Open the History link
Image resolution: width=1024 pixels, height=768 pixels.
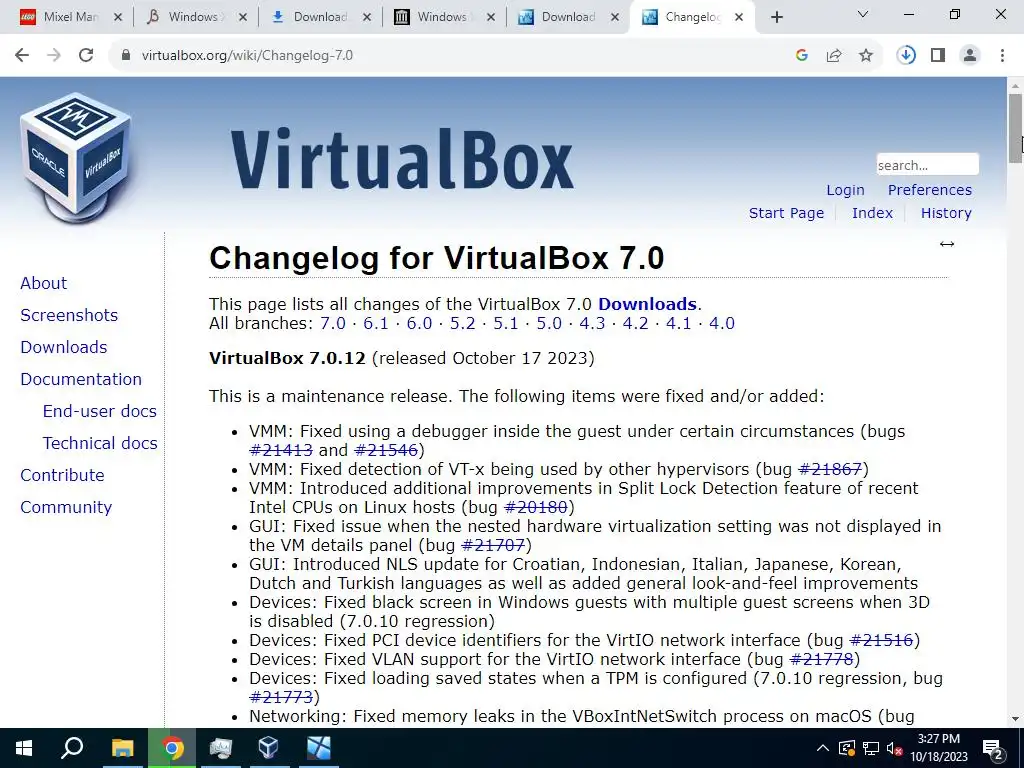(x=946, y=213)
